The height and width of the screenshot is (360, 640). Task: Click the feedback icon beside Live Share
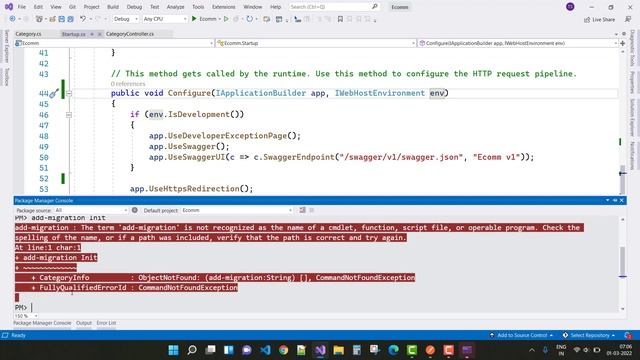click(x=628, y=19)
